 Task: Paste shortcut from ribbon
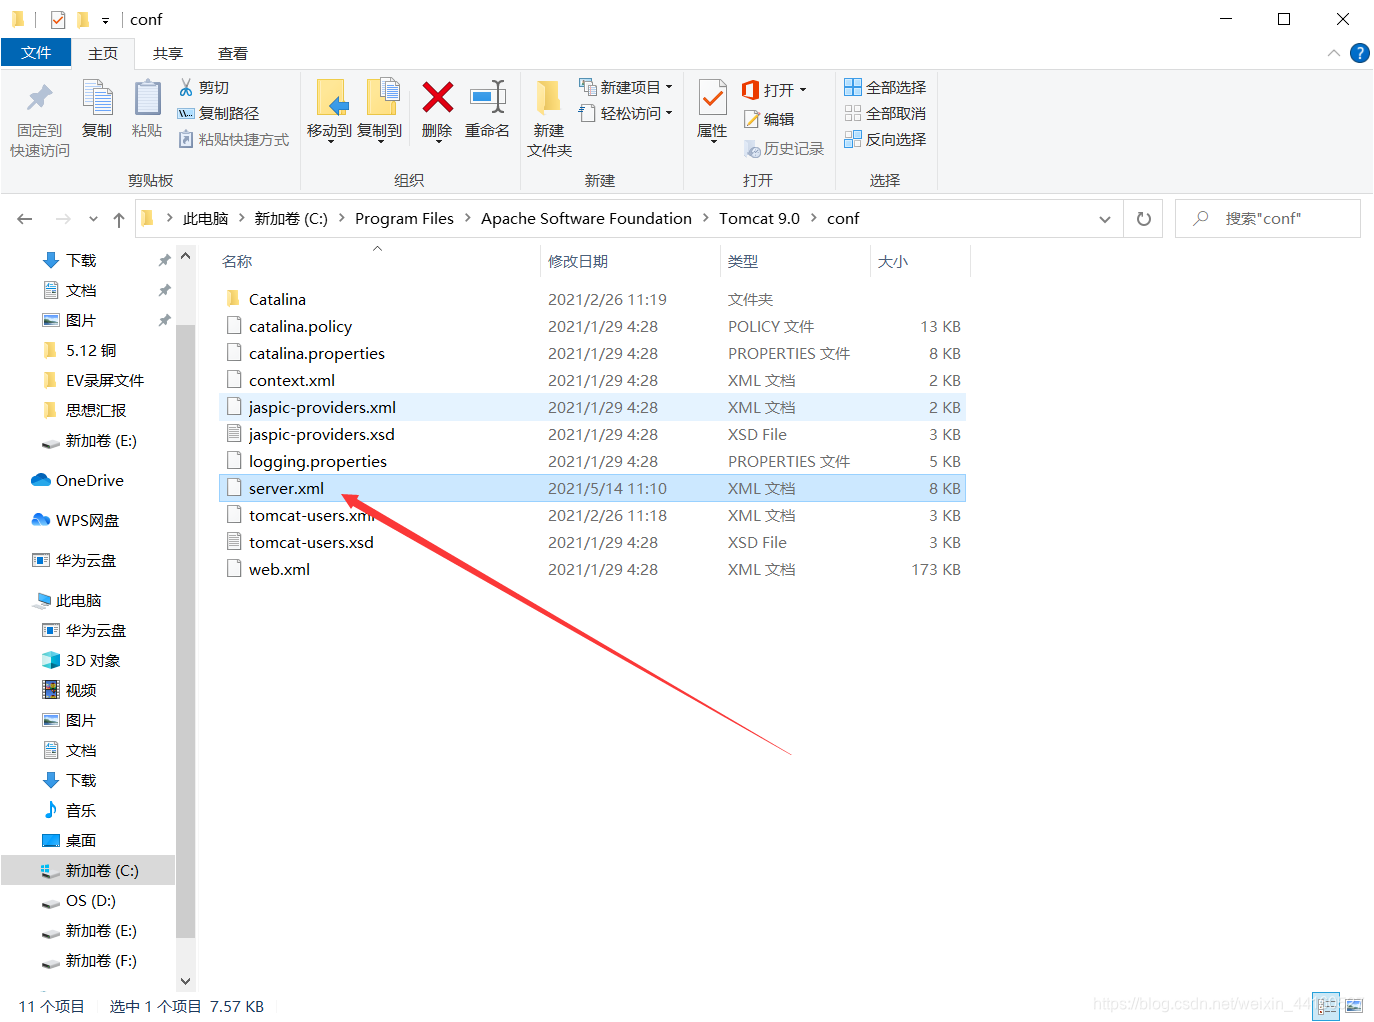(234, 140)
